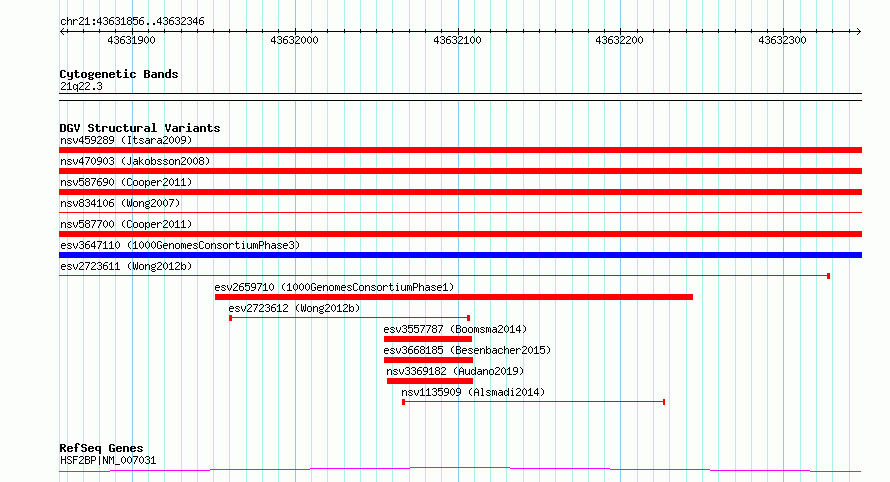Select the esv2659710 red variant bar
Image resolution: width=890 pixels, height=482 pixels.
454,297
